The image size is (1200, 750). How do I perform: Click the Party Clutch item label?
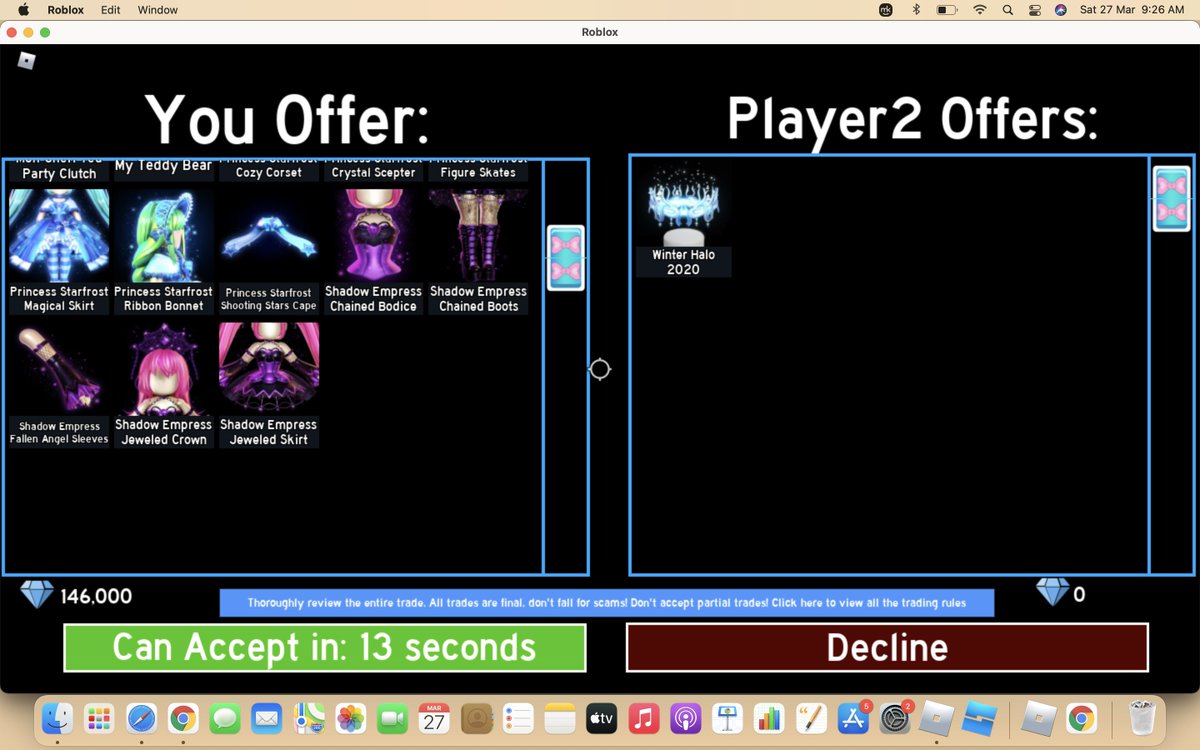tap(59, 172)
